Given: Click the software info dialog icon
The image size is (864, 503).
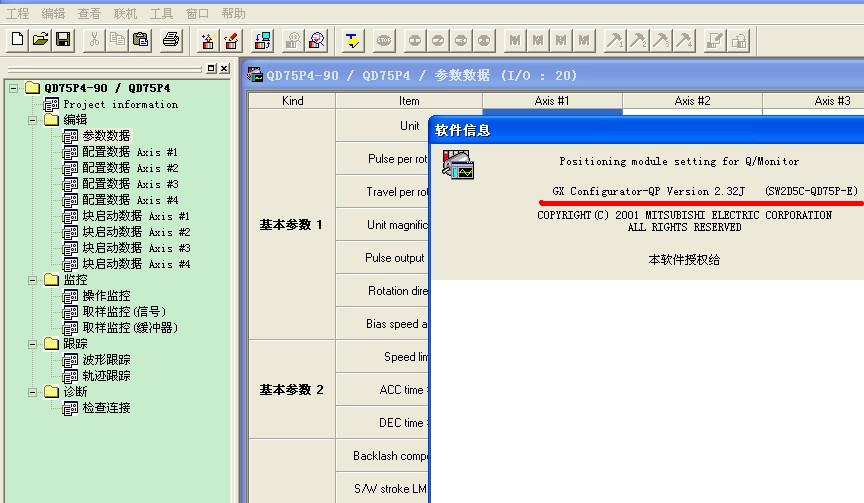Looking at the screenshot, I should (x=459, y=166).
